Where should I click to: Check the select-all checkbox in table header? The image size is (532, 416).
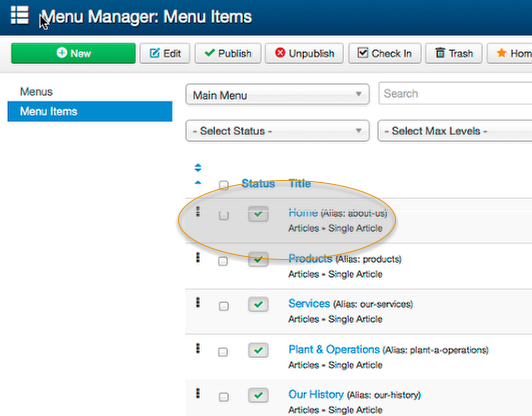(224, 185)
